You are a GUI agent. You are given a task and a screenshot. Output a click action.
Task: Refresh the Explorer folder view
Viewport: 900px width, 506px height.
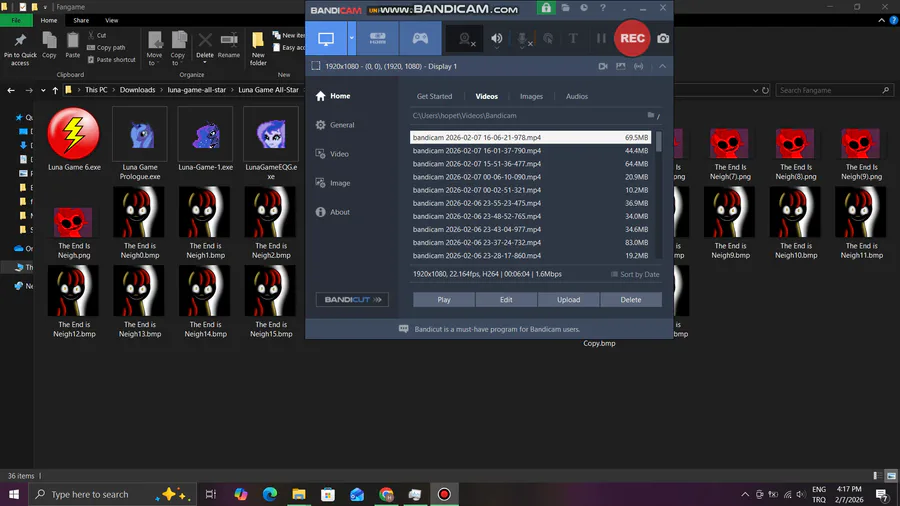765,90
